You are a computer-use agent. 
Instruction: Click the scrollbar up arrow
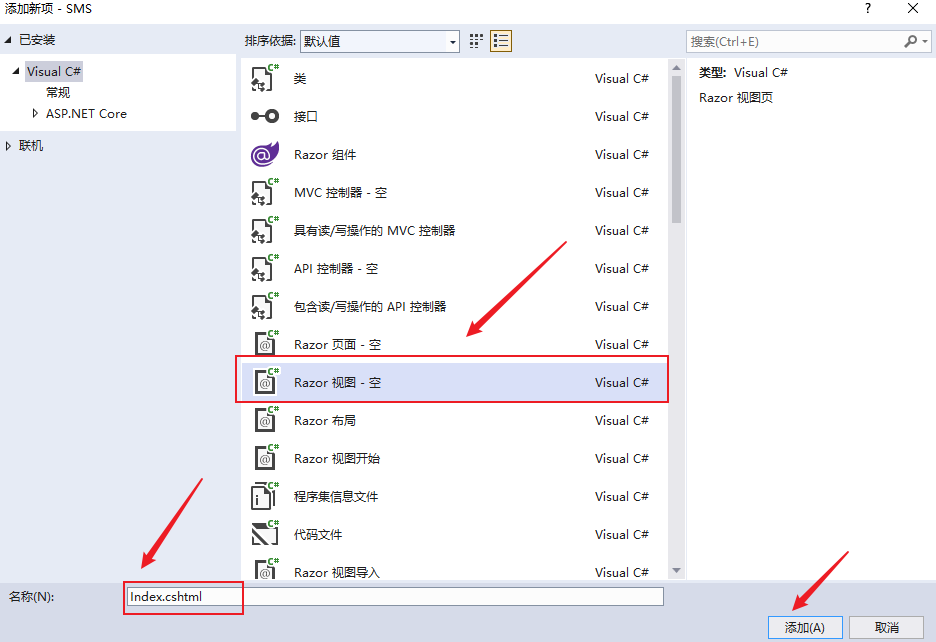point(676,67)
